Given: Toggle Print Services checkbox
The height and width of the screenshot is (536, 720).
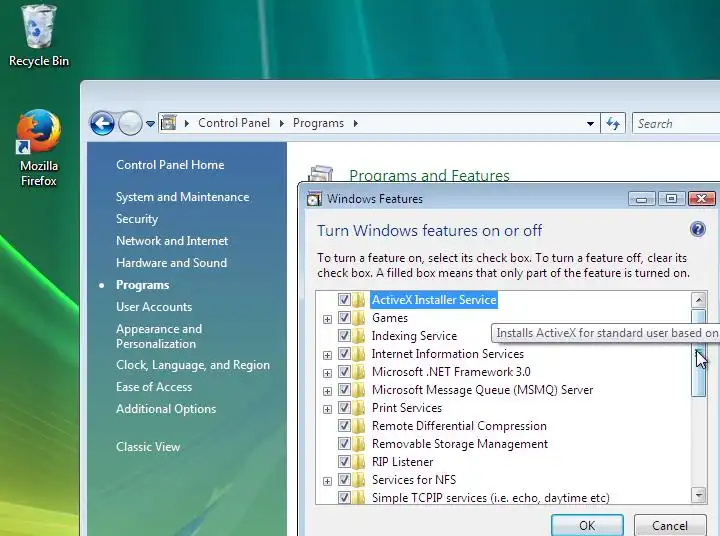Looking at the screenshot, I should [344, 407].
